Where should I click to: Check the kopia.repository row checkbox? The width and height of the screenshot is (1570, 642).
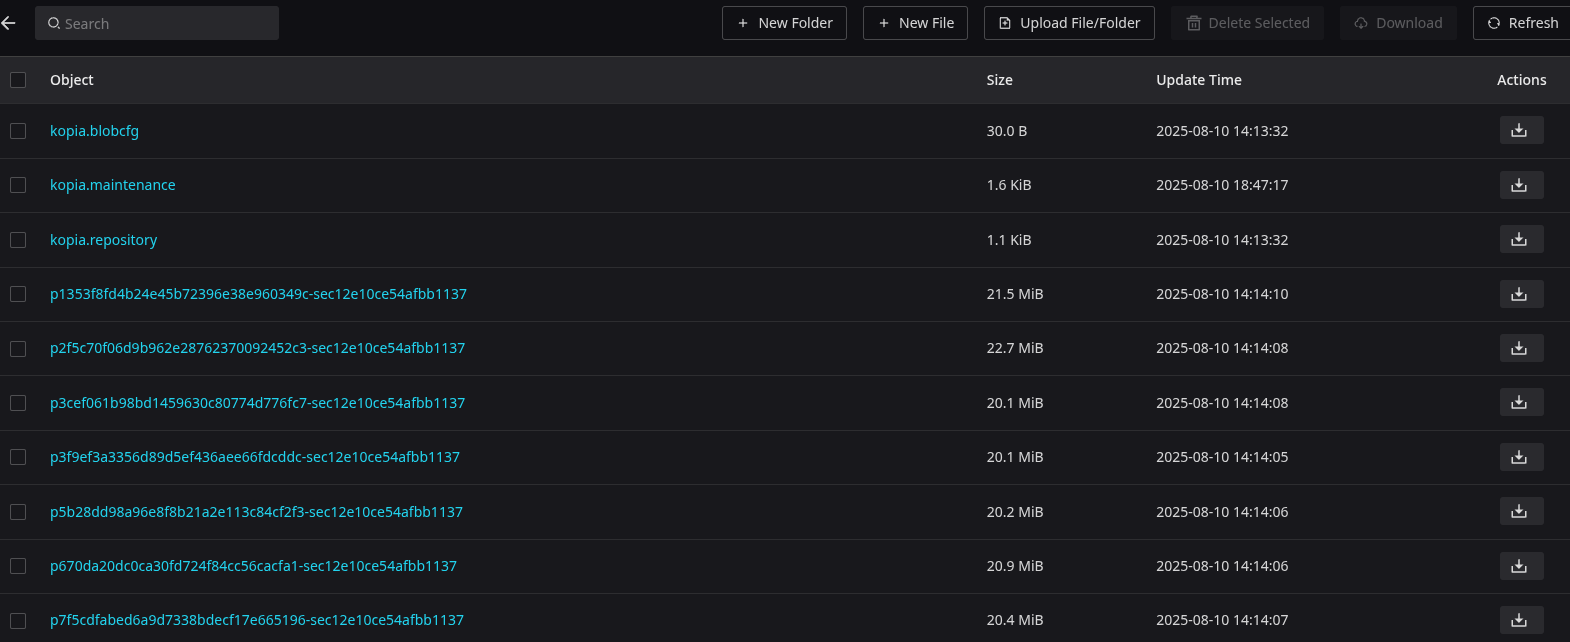pyautogui.click(x=18, y=240)
